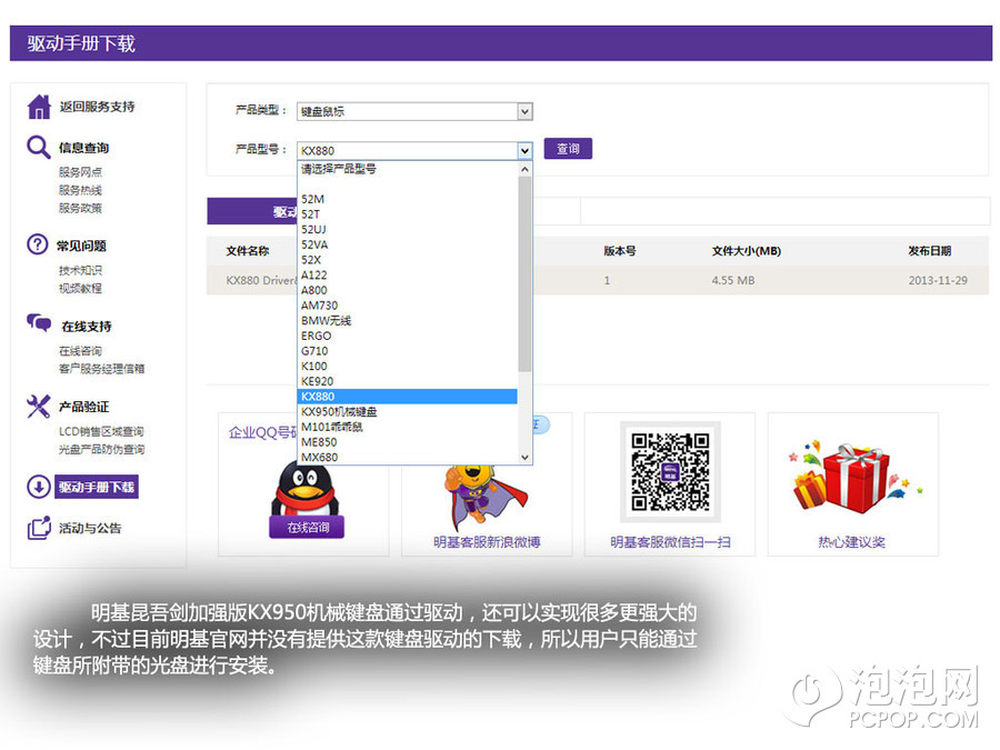Click the 常见问题 heading
Viewport: 1000px width, 750px height.
point(81,246)
